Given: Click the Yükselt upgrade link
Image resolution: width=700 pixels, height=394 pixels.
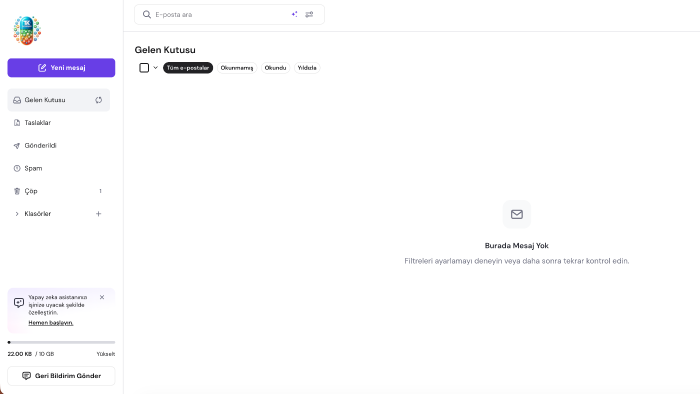Looking at the screenshot, I should click(106, 354).
